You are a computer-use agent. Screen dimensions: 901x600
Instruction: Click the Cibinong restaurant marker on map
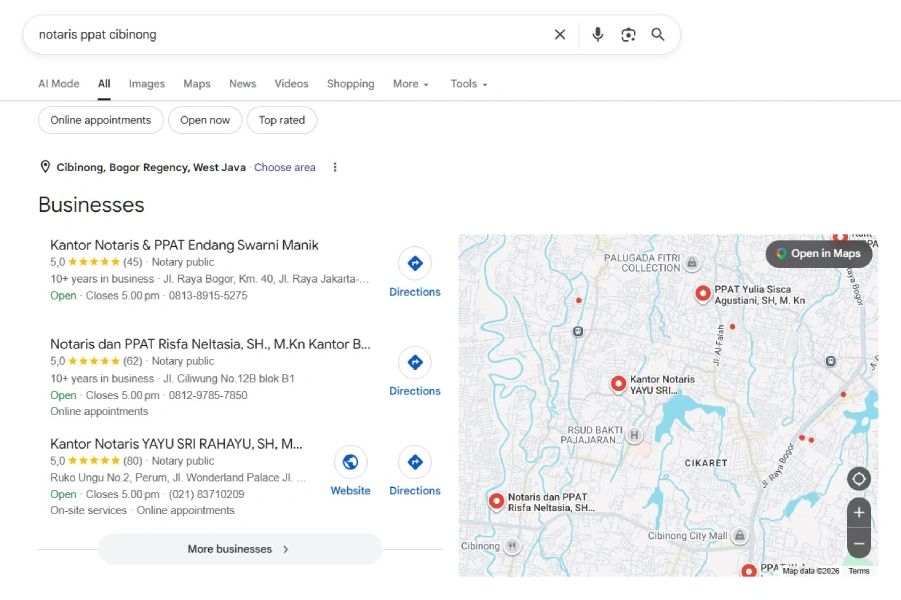point(512,546)
